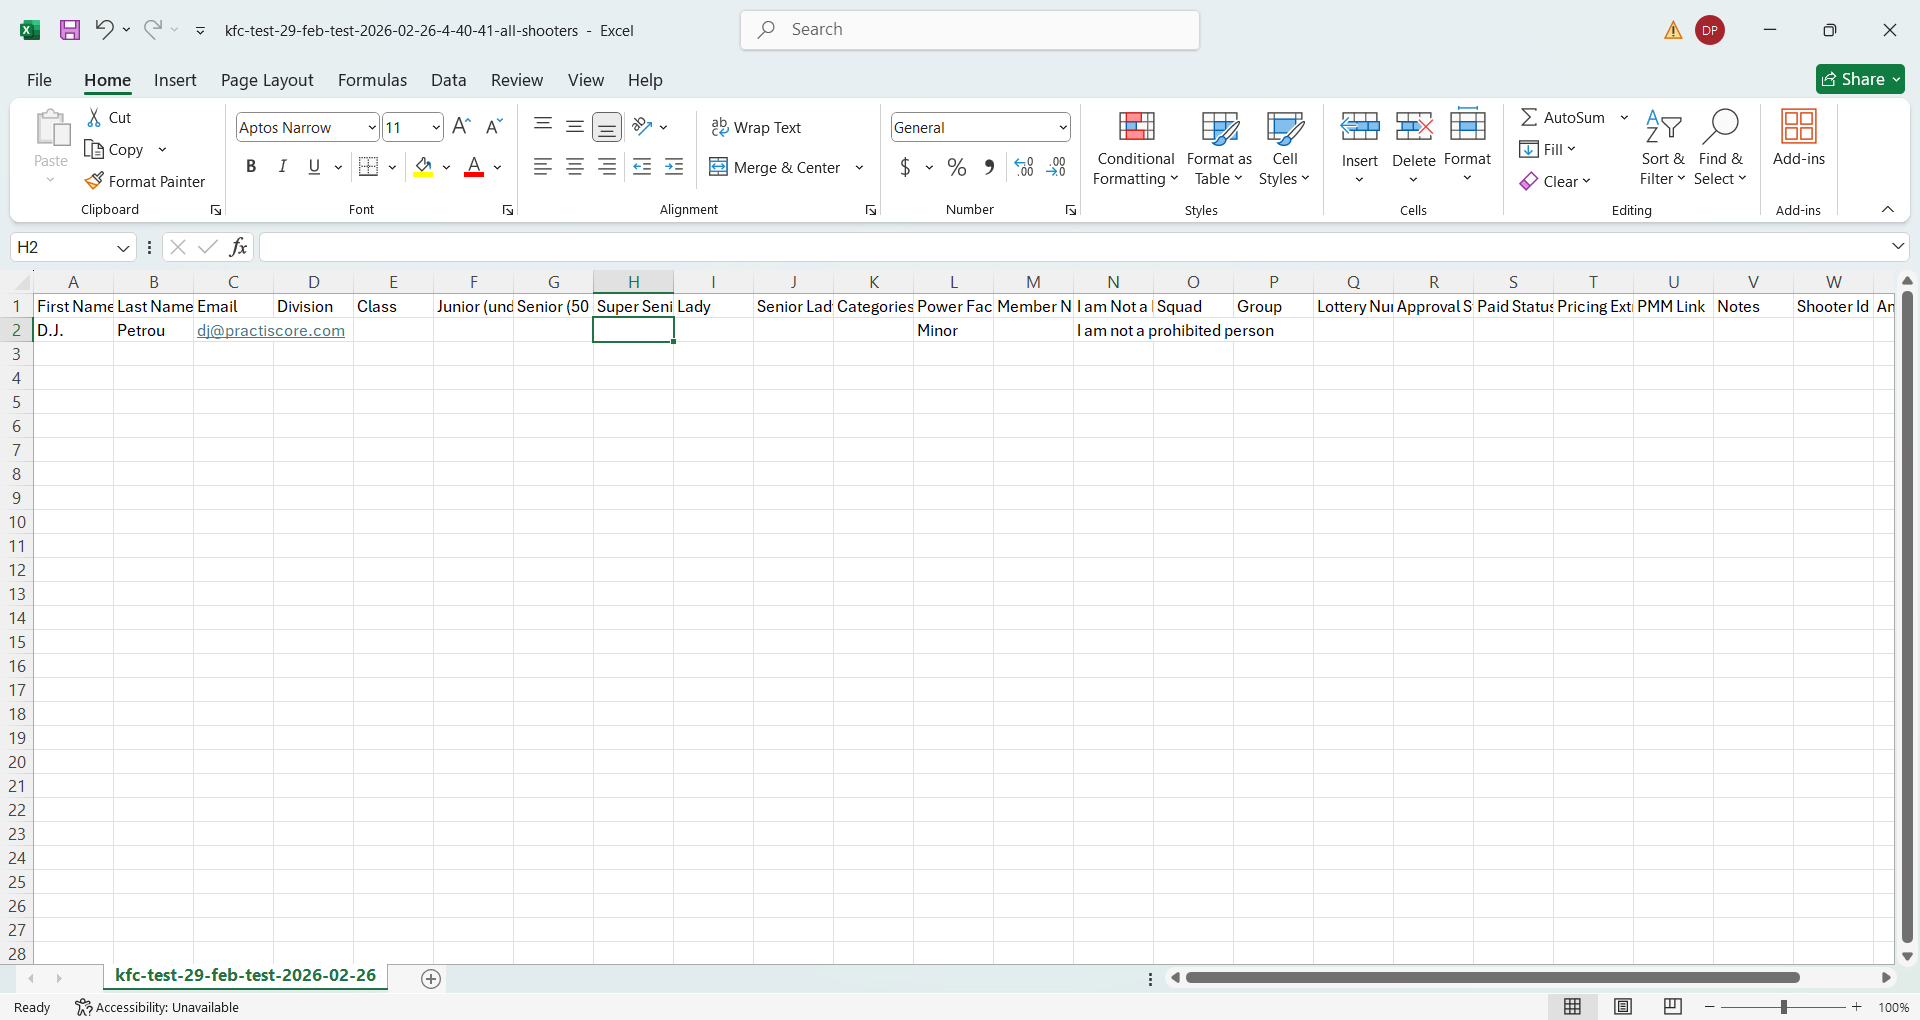Click the Share button
The width and height of the screenshot is (1920, 1020).
coord(1859,79)
